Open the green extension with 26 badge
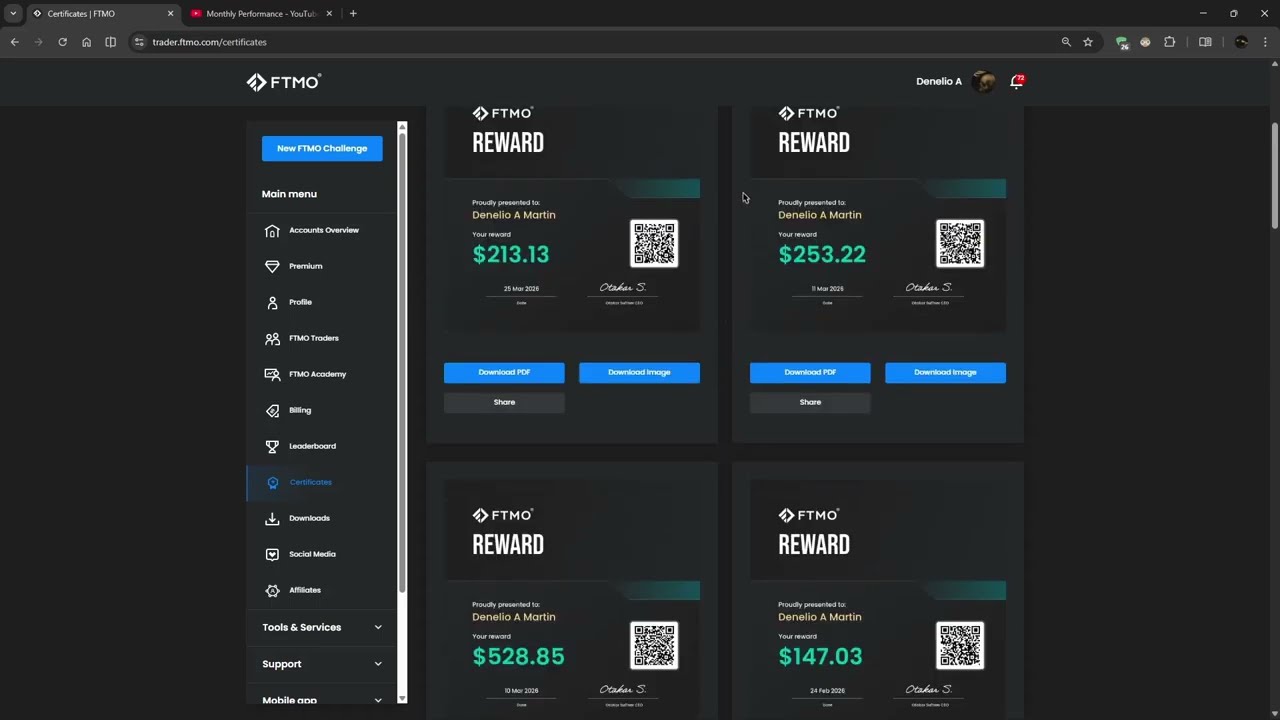This screenshot has height=720, width=1280. click(1122, 42)
